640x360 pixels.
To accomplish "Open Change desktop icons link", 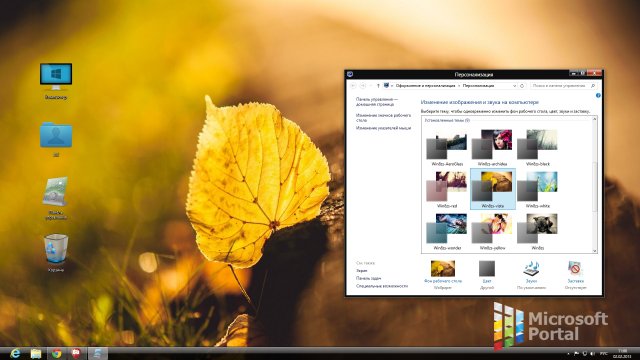I will point(383,118).
